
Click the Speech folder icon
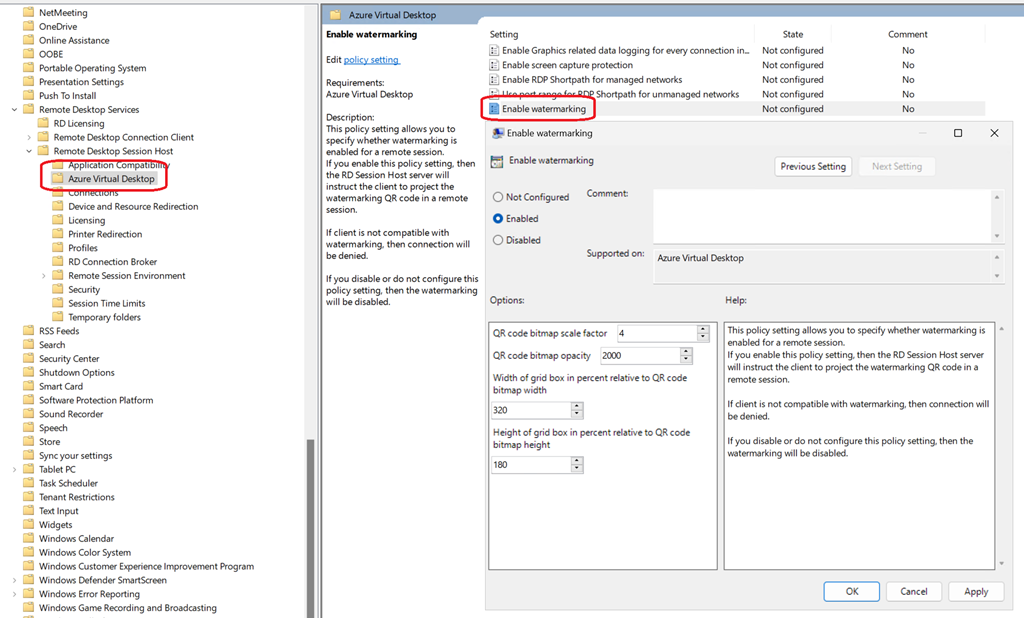(x=28, y=428)
